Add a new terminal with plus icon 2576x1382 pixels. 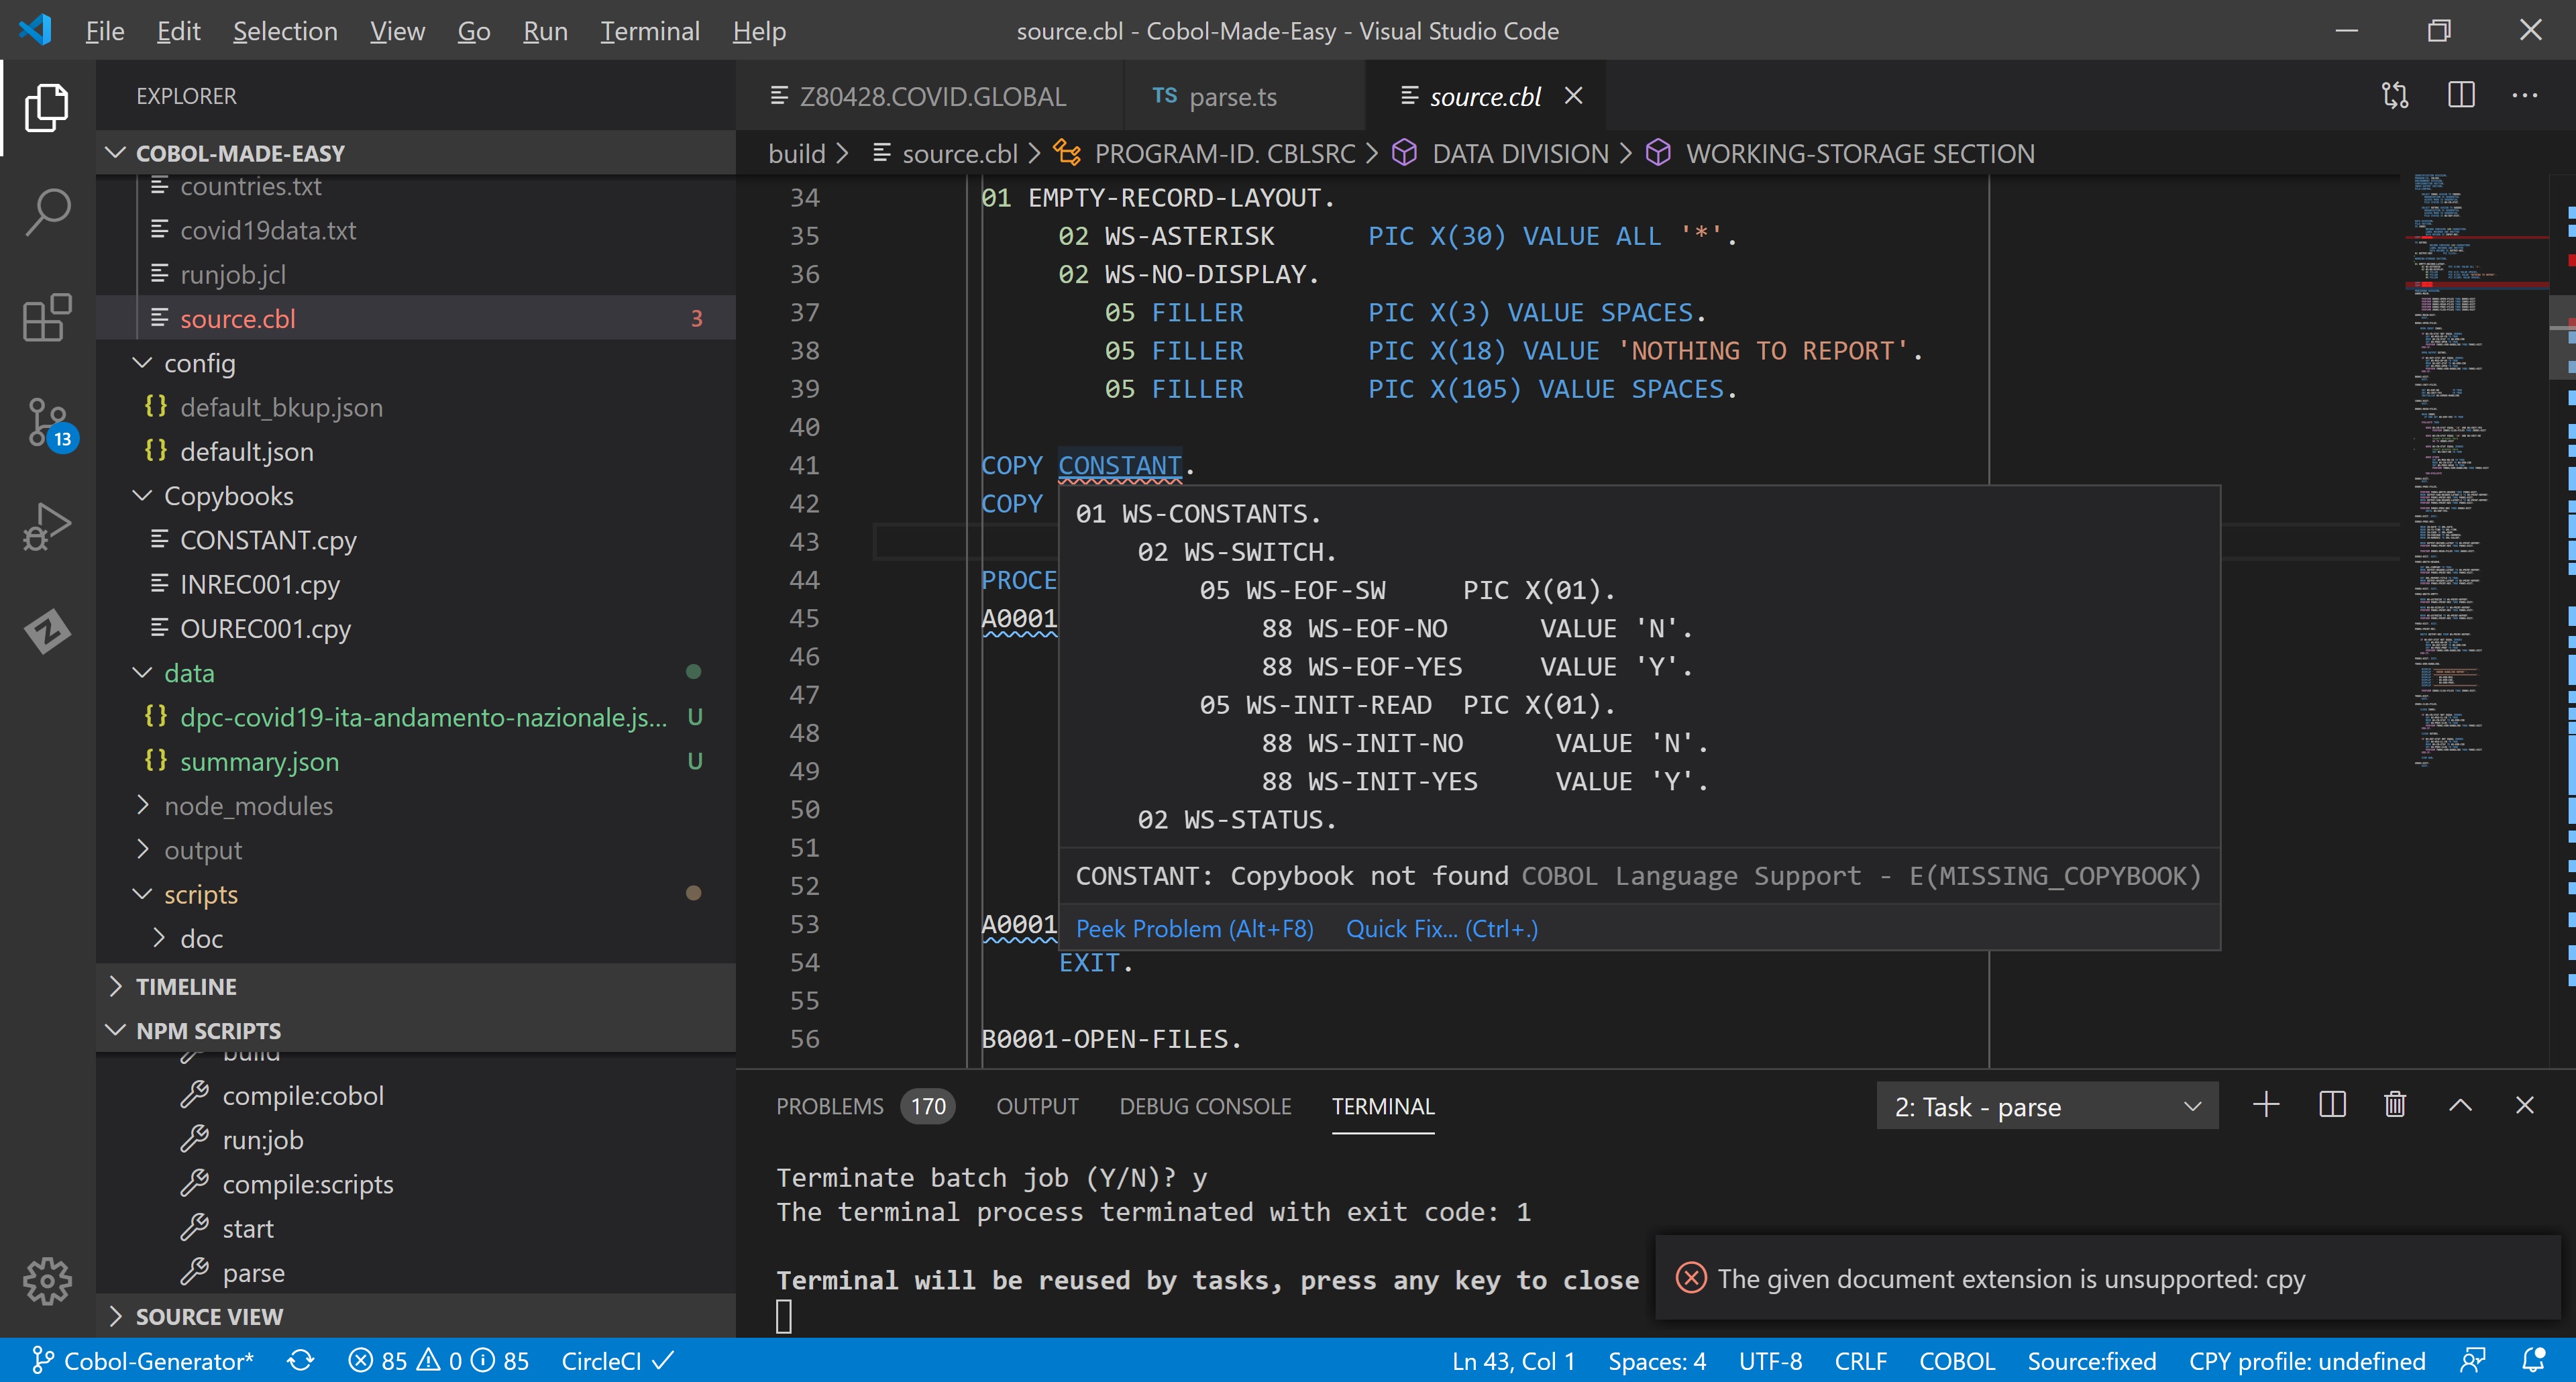click(2266, 1106)
